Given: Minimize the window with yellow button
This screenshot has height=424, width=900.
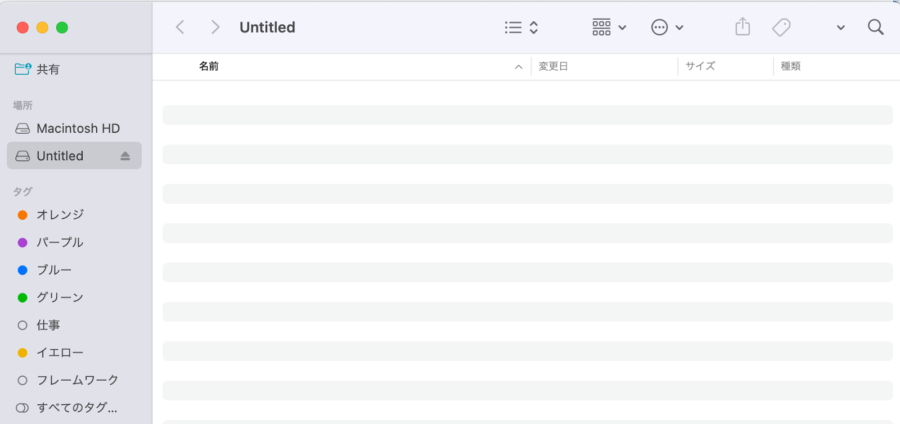Looking at the screenshot, I should coord(42,27).
